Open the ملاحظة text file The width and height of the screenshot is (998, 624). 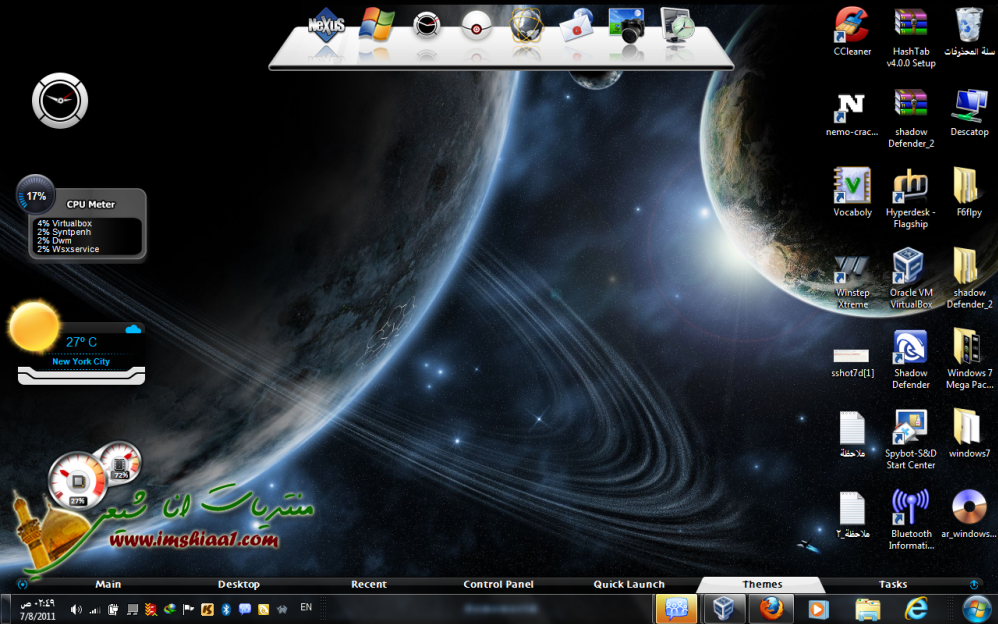click(x=852, y=434)
